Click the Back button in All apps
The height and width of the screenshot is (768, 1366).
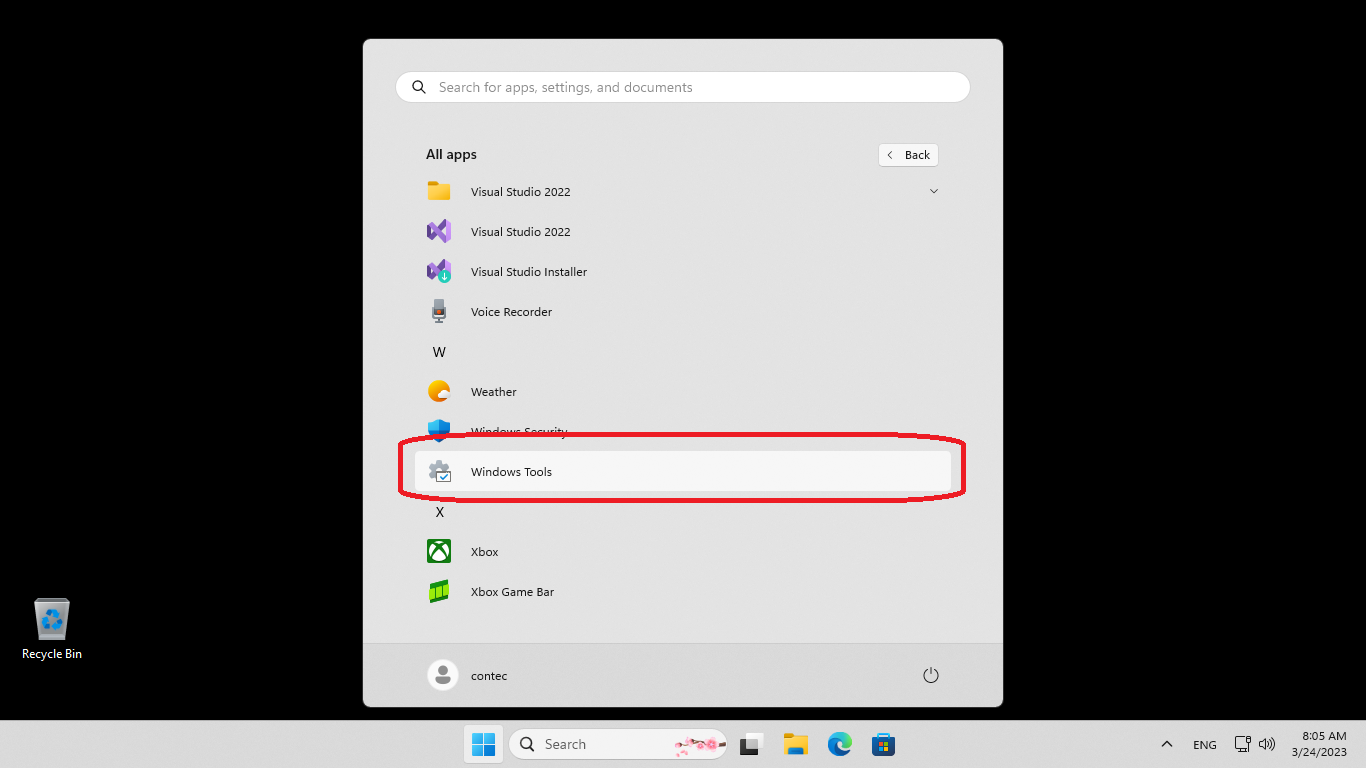(x=908, y=155)
